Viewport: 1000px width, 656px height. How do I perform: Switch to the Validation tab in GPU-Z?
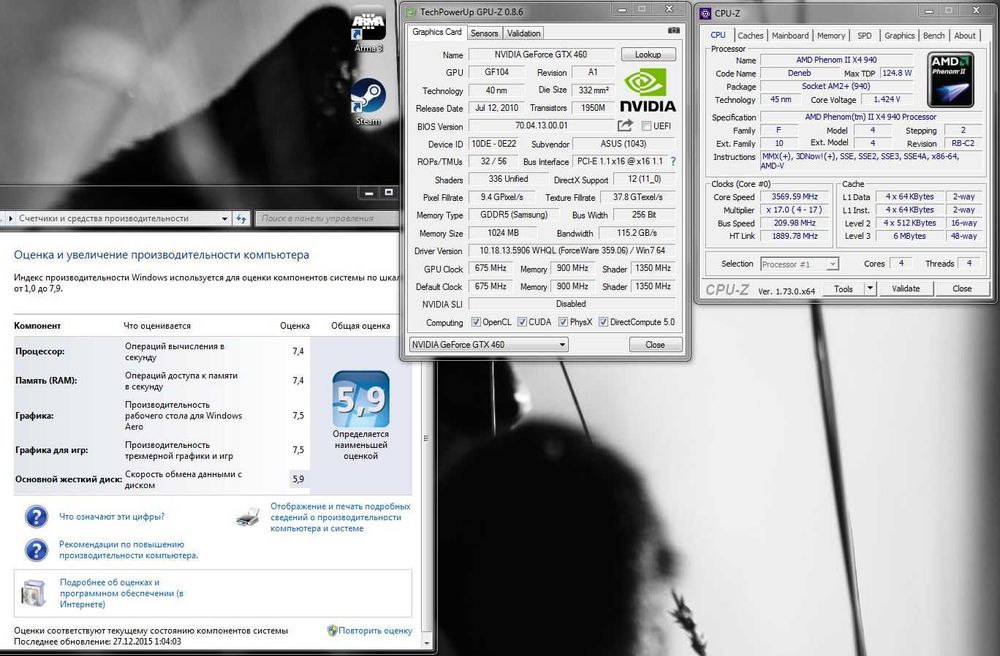coord(524,33)
